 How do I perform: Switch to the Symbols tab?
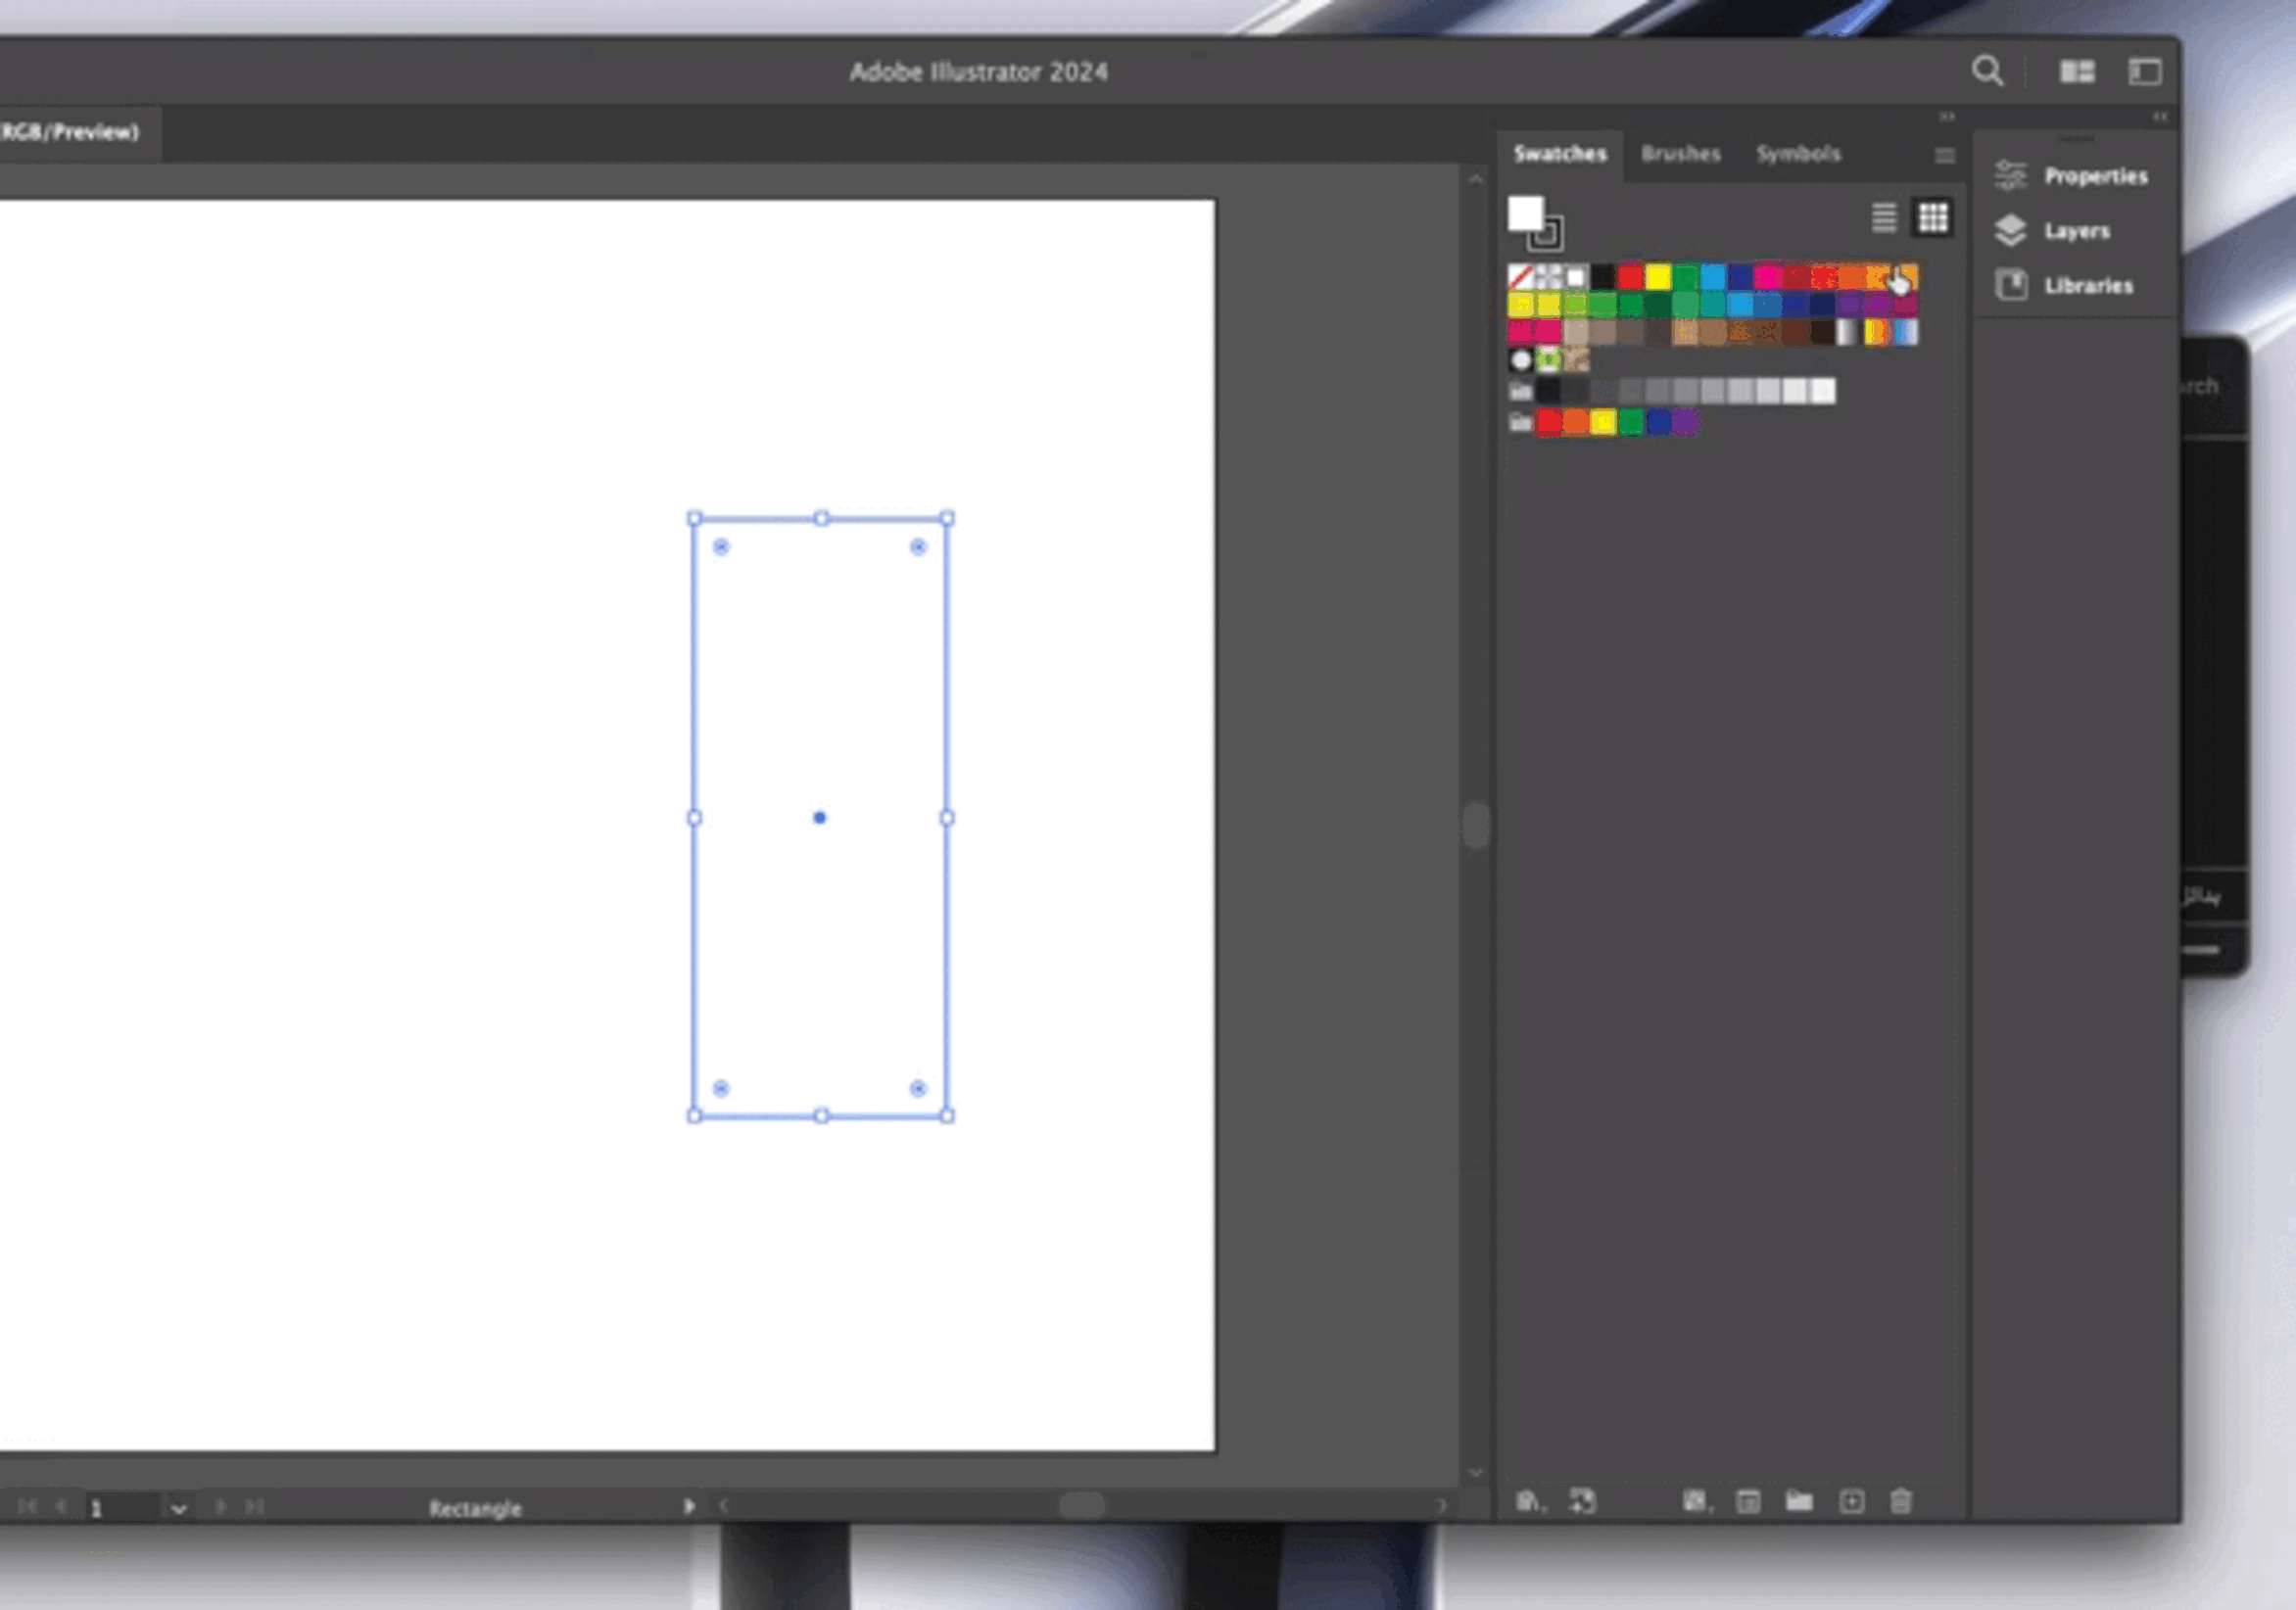pyautogui.click(x=1798, y=154)
